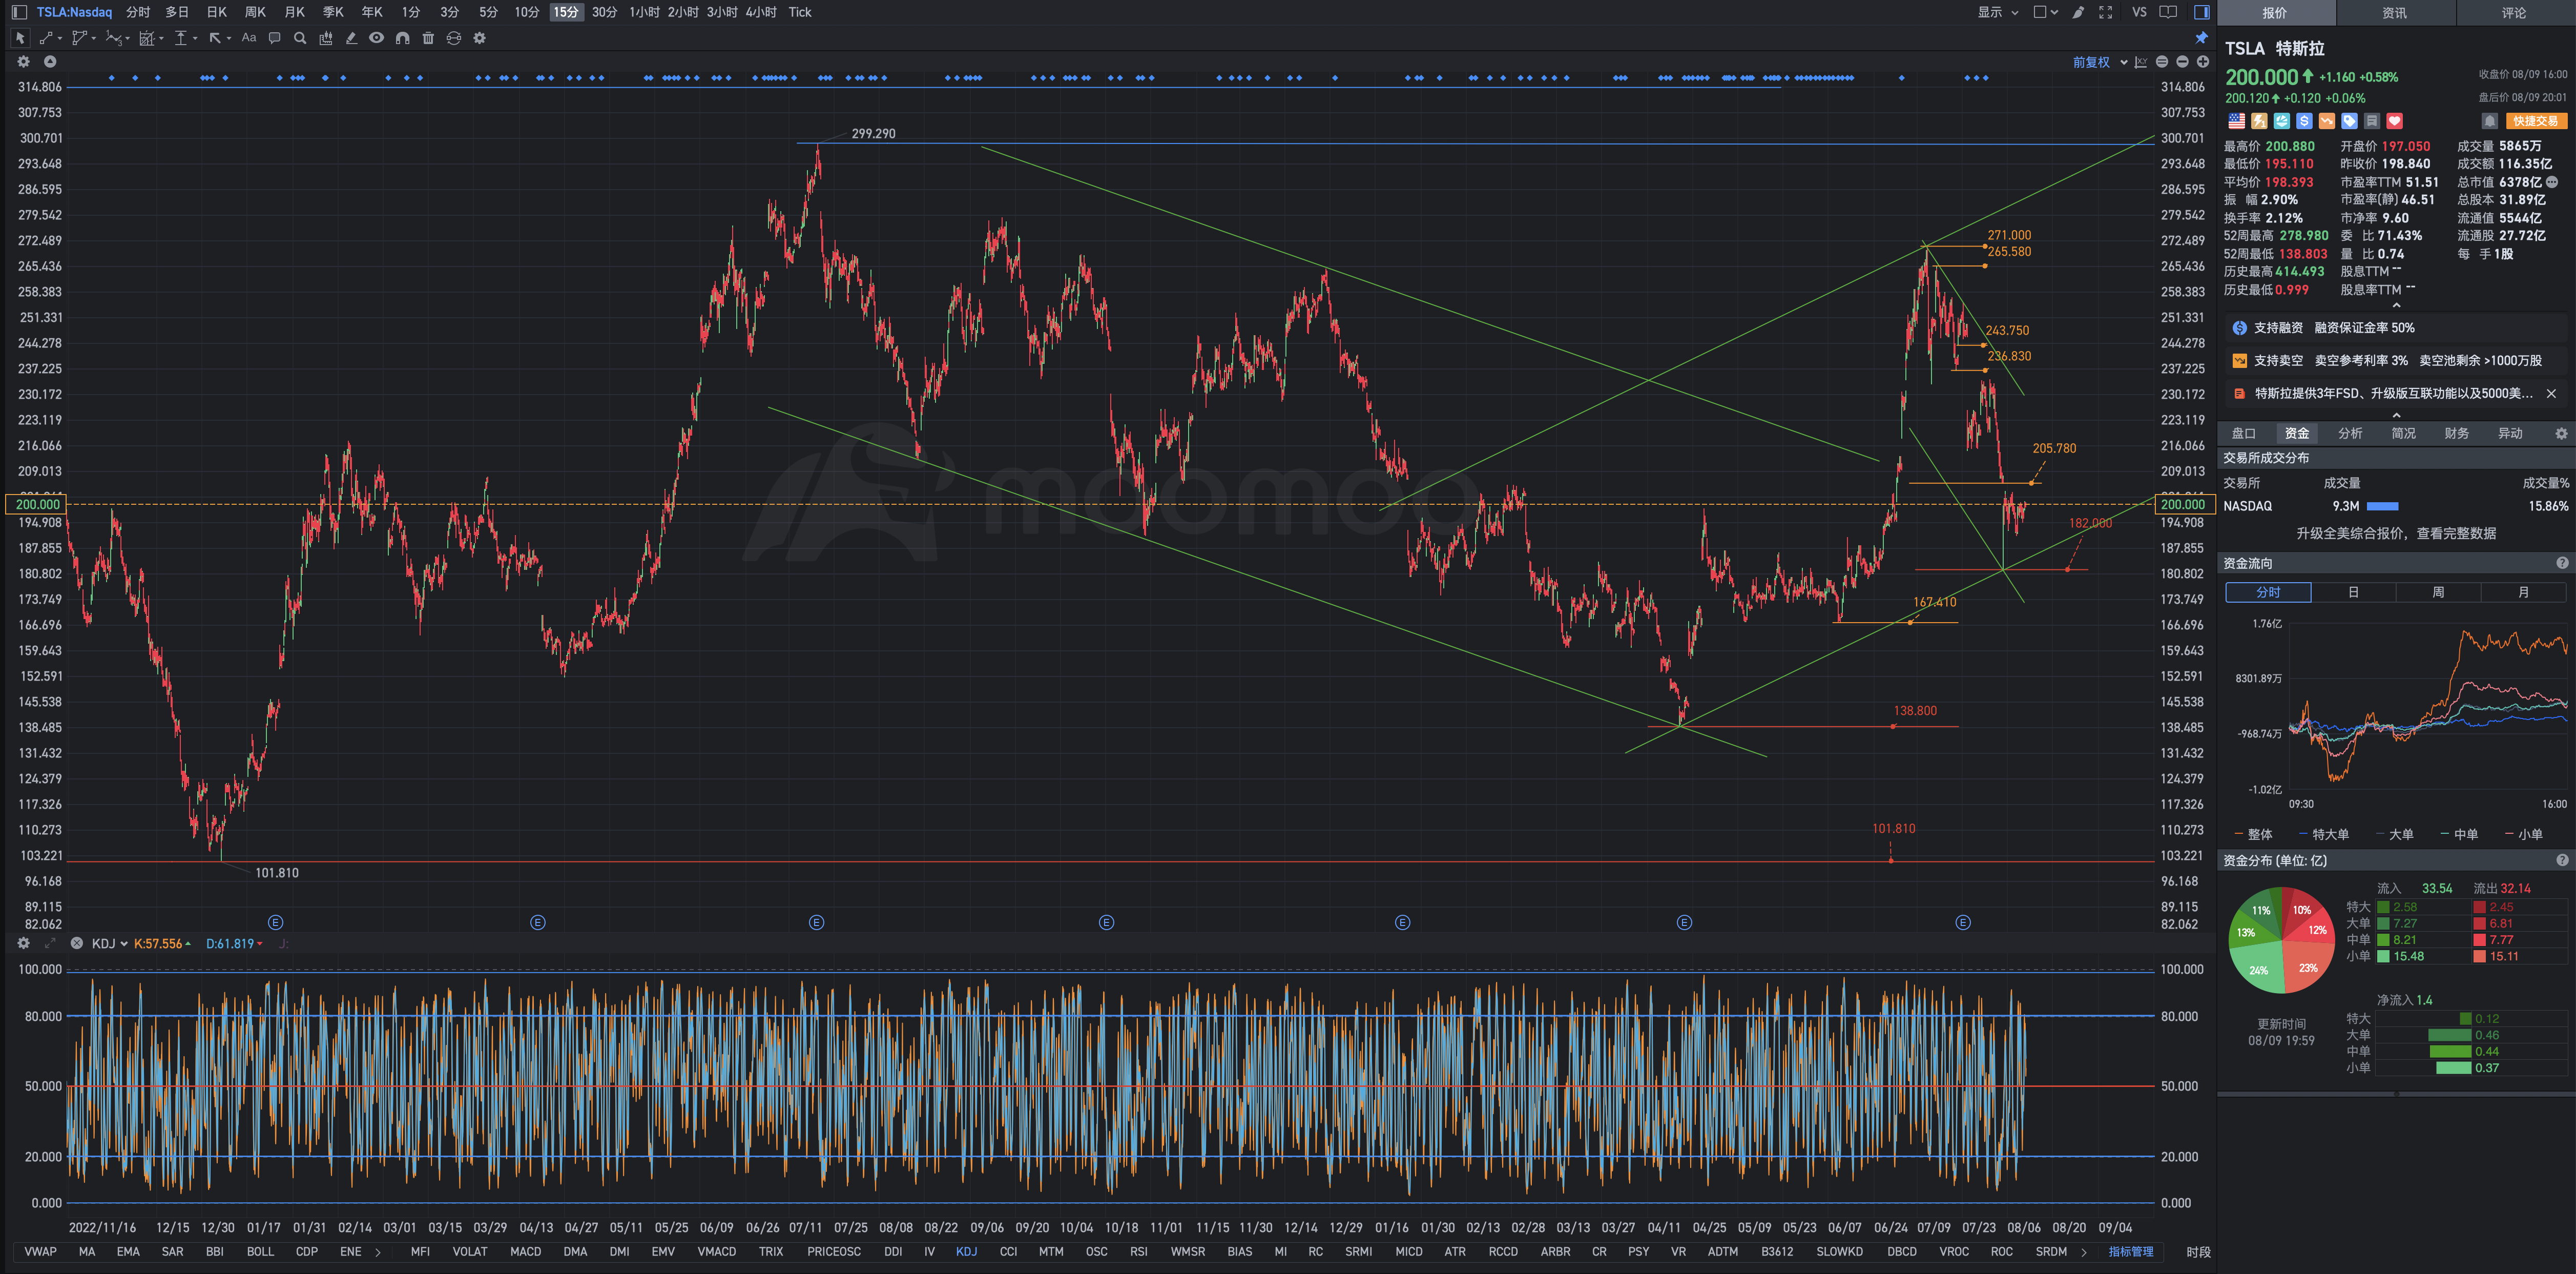Open the candlestick chart style tool
Viewport: 2576px width, 1274px height.
pyautogui.click(x=325, y=38)
